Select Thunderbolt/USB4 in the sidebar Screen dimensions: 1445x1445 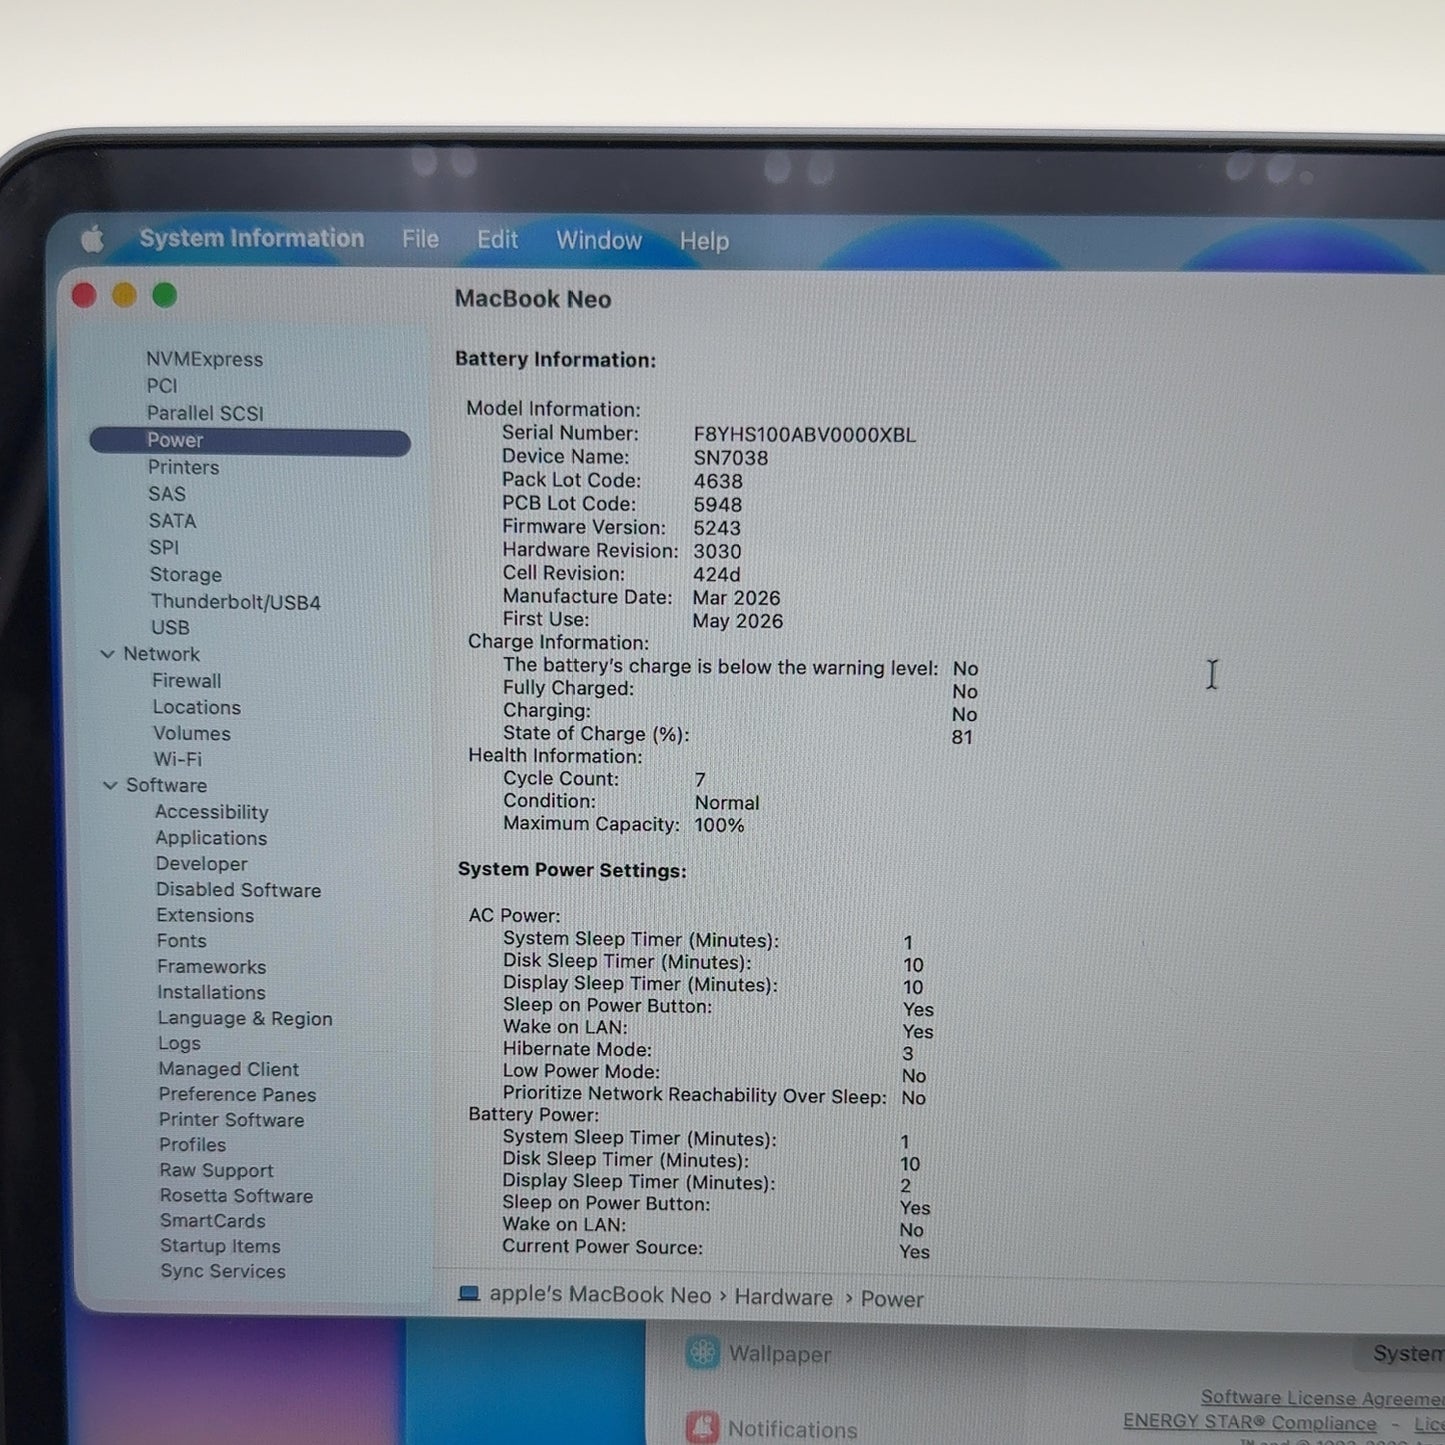coord(236,602)
